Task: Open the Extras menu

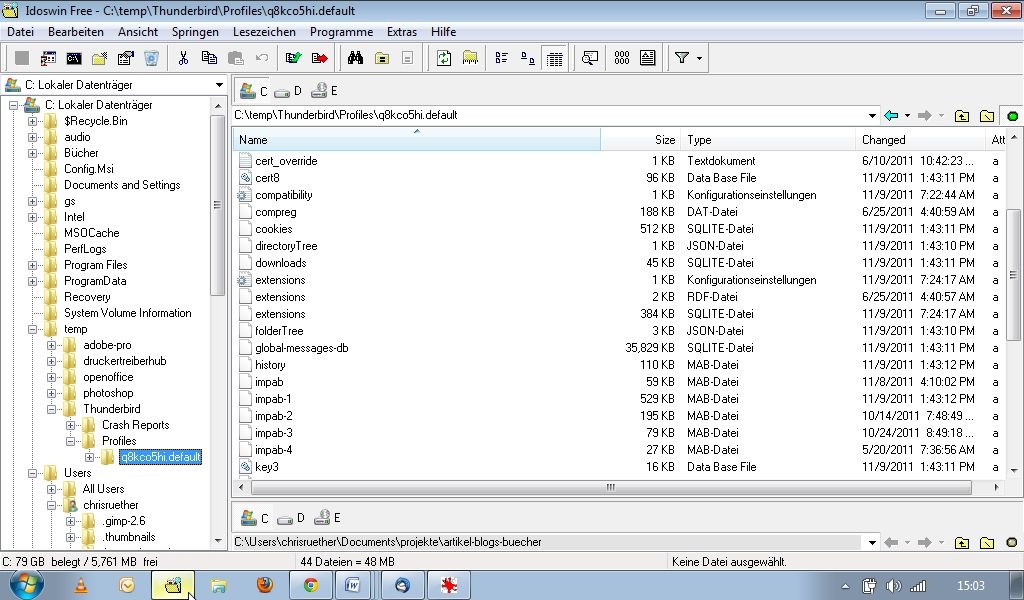Action: (x=401, y=32)
